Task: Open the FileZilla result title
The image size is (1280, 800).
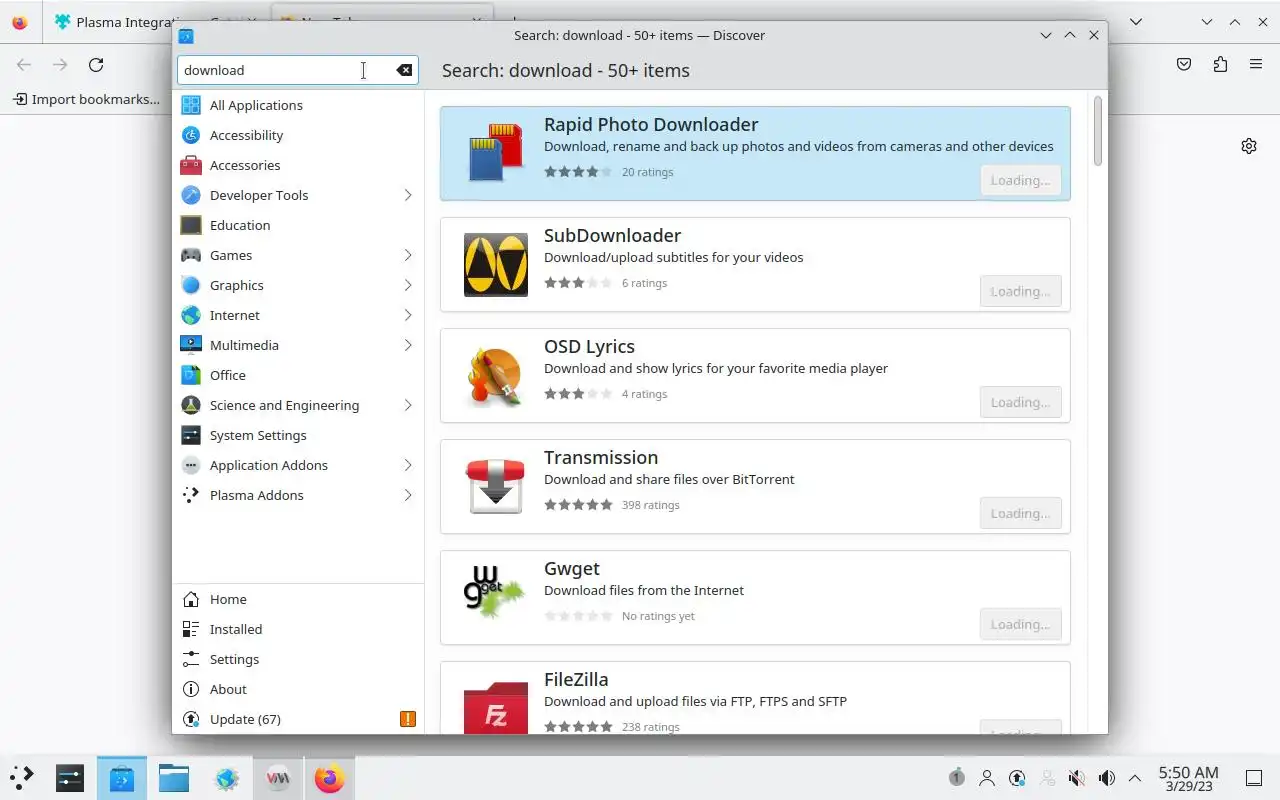Action: coord(576,680)
